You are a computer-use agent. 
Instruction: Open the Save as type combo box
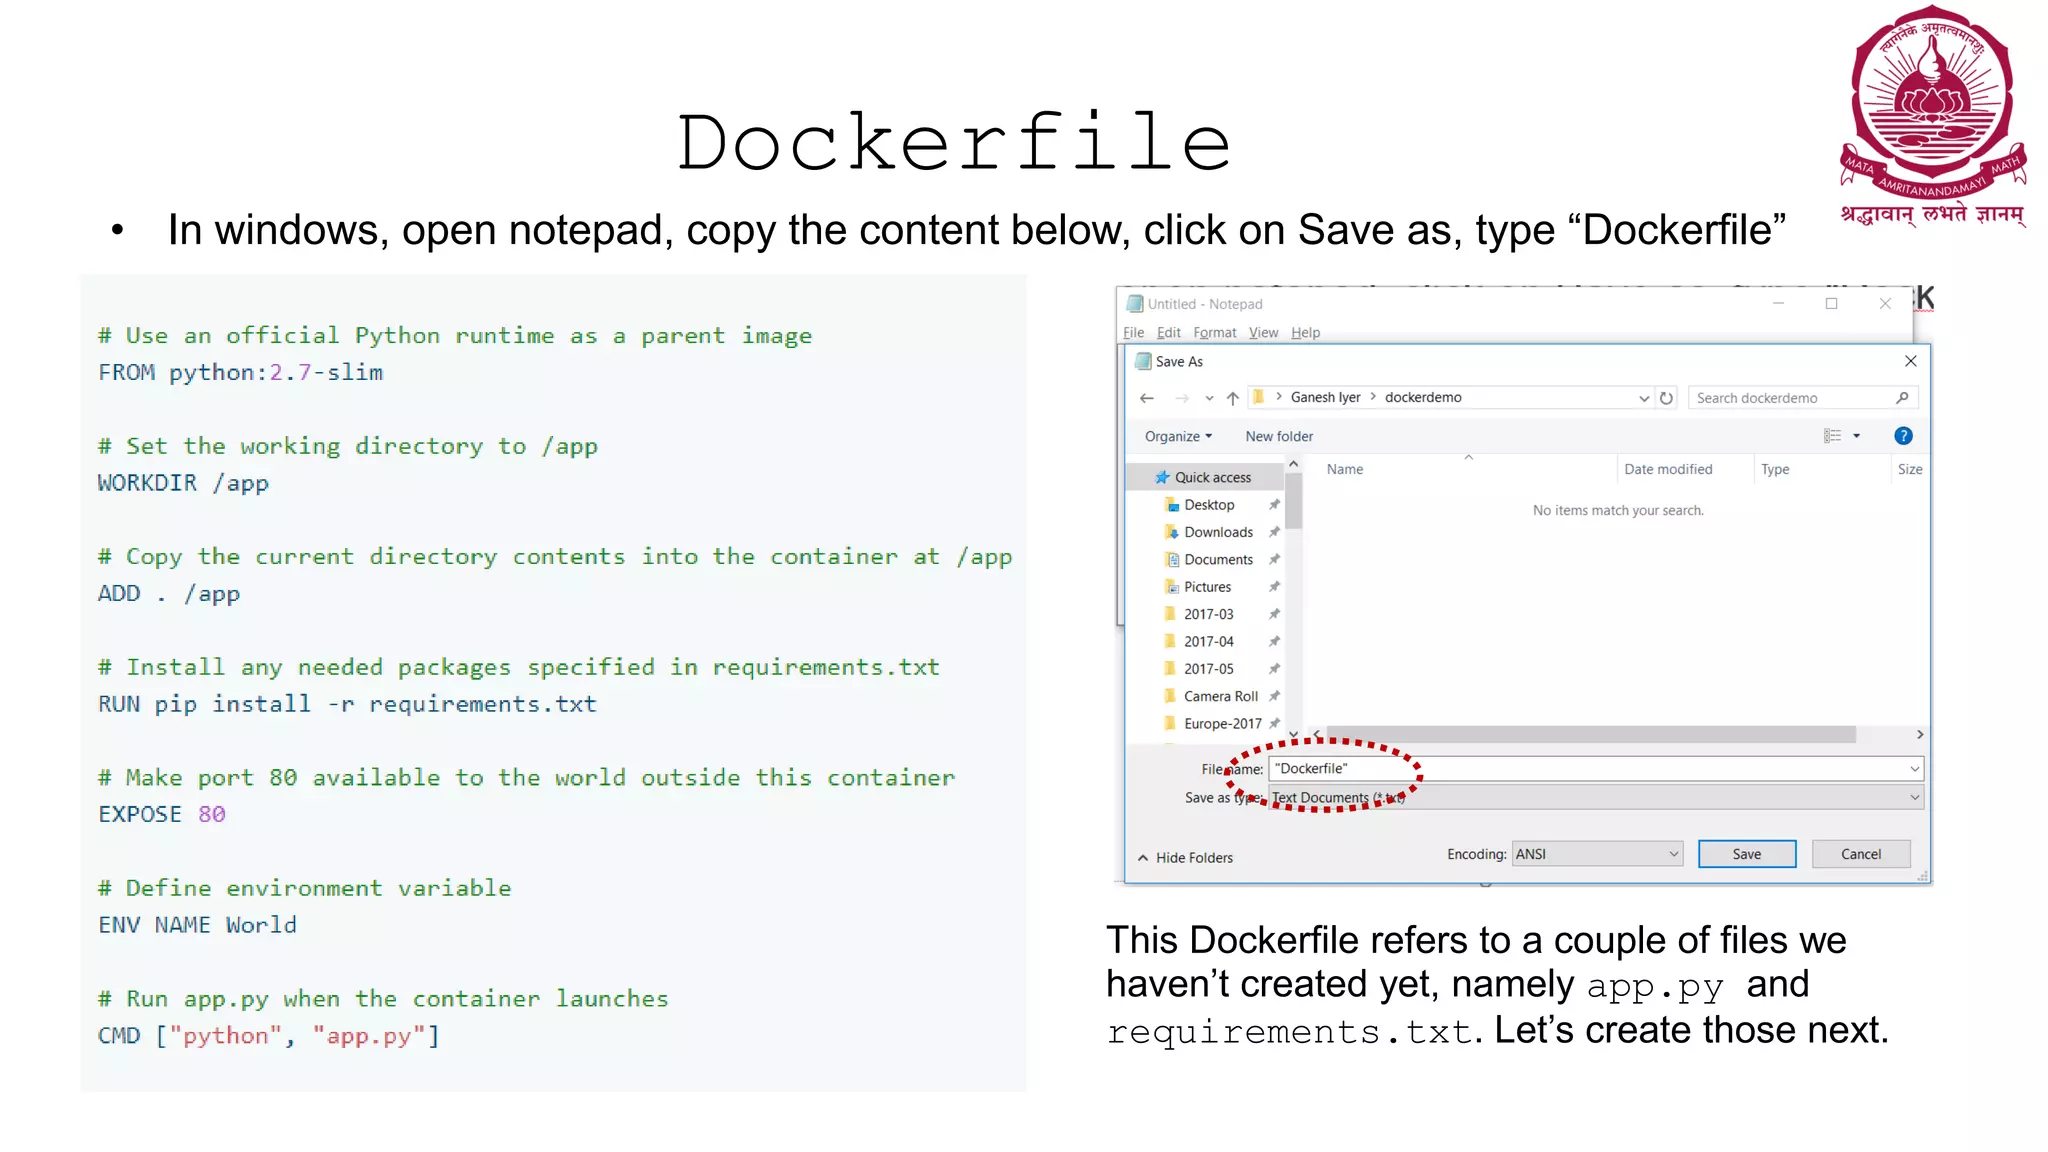1596,797
